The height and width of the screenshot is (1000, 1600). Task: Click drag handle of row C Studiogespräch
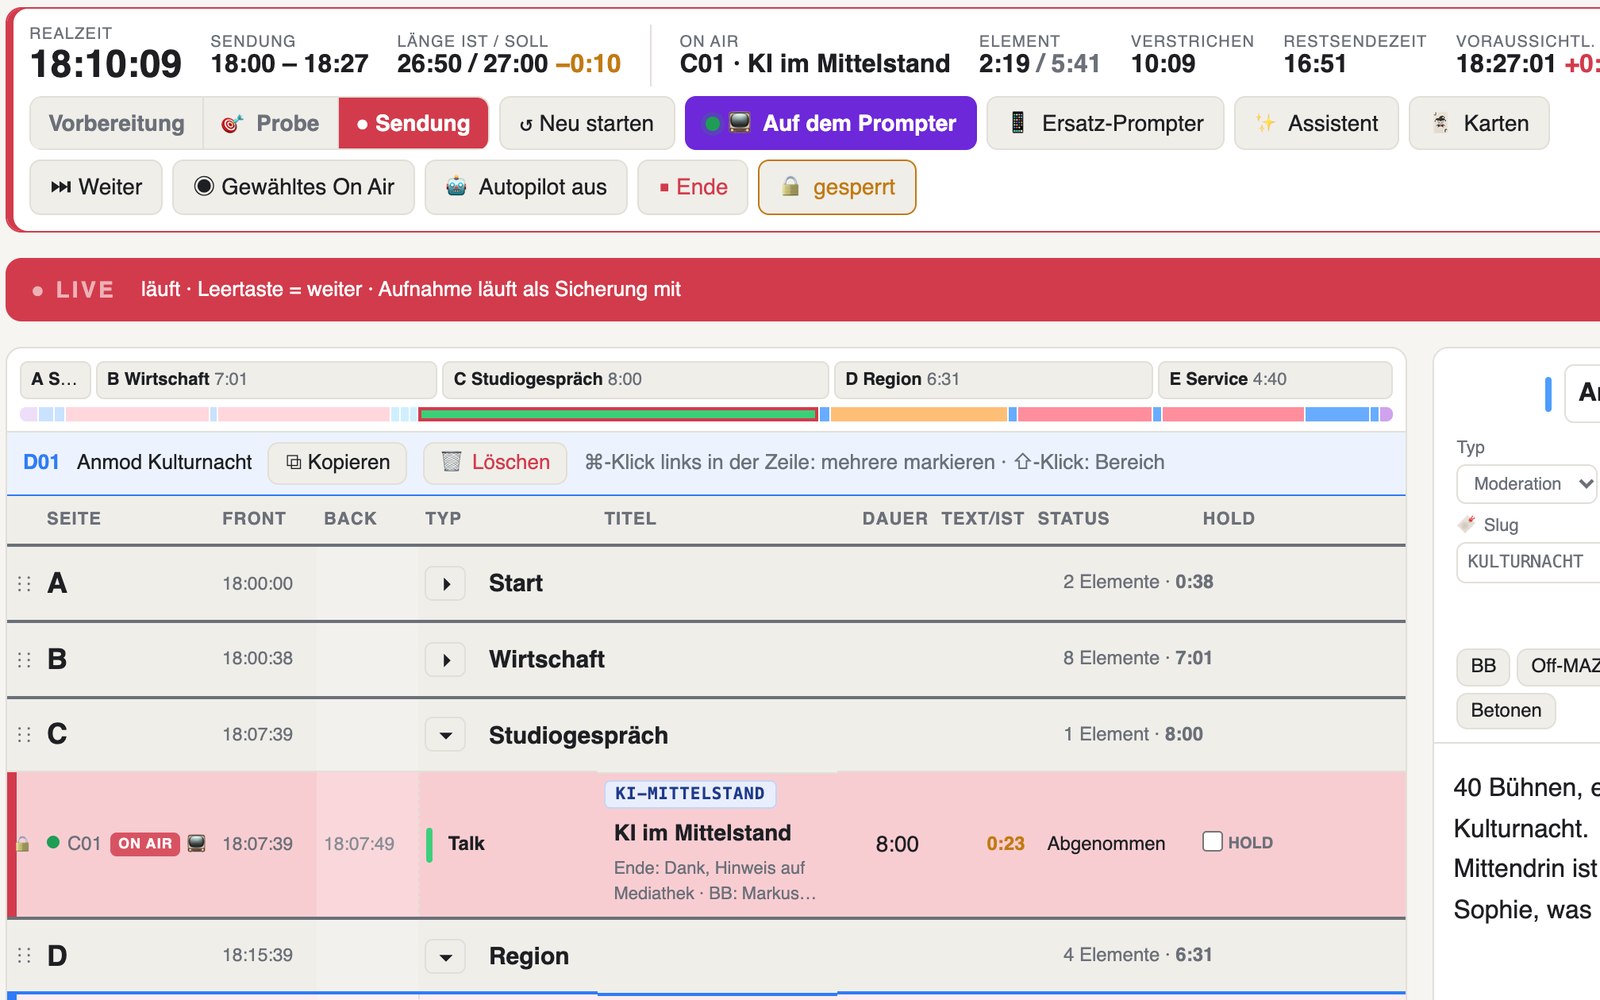point(24,734)
